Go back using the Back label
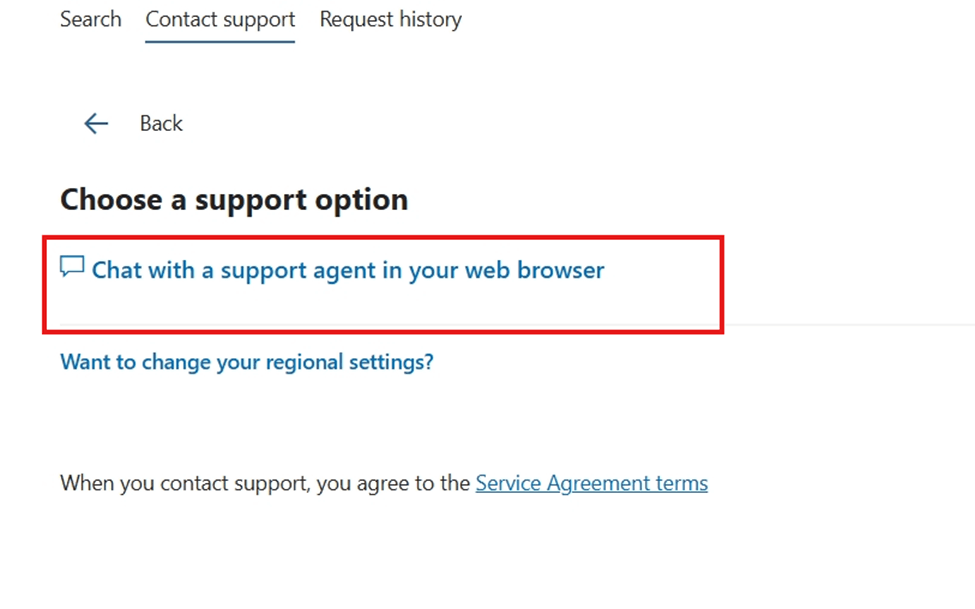 point(160,123)
